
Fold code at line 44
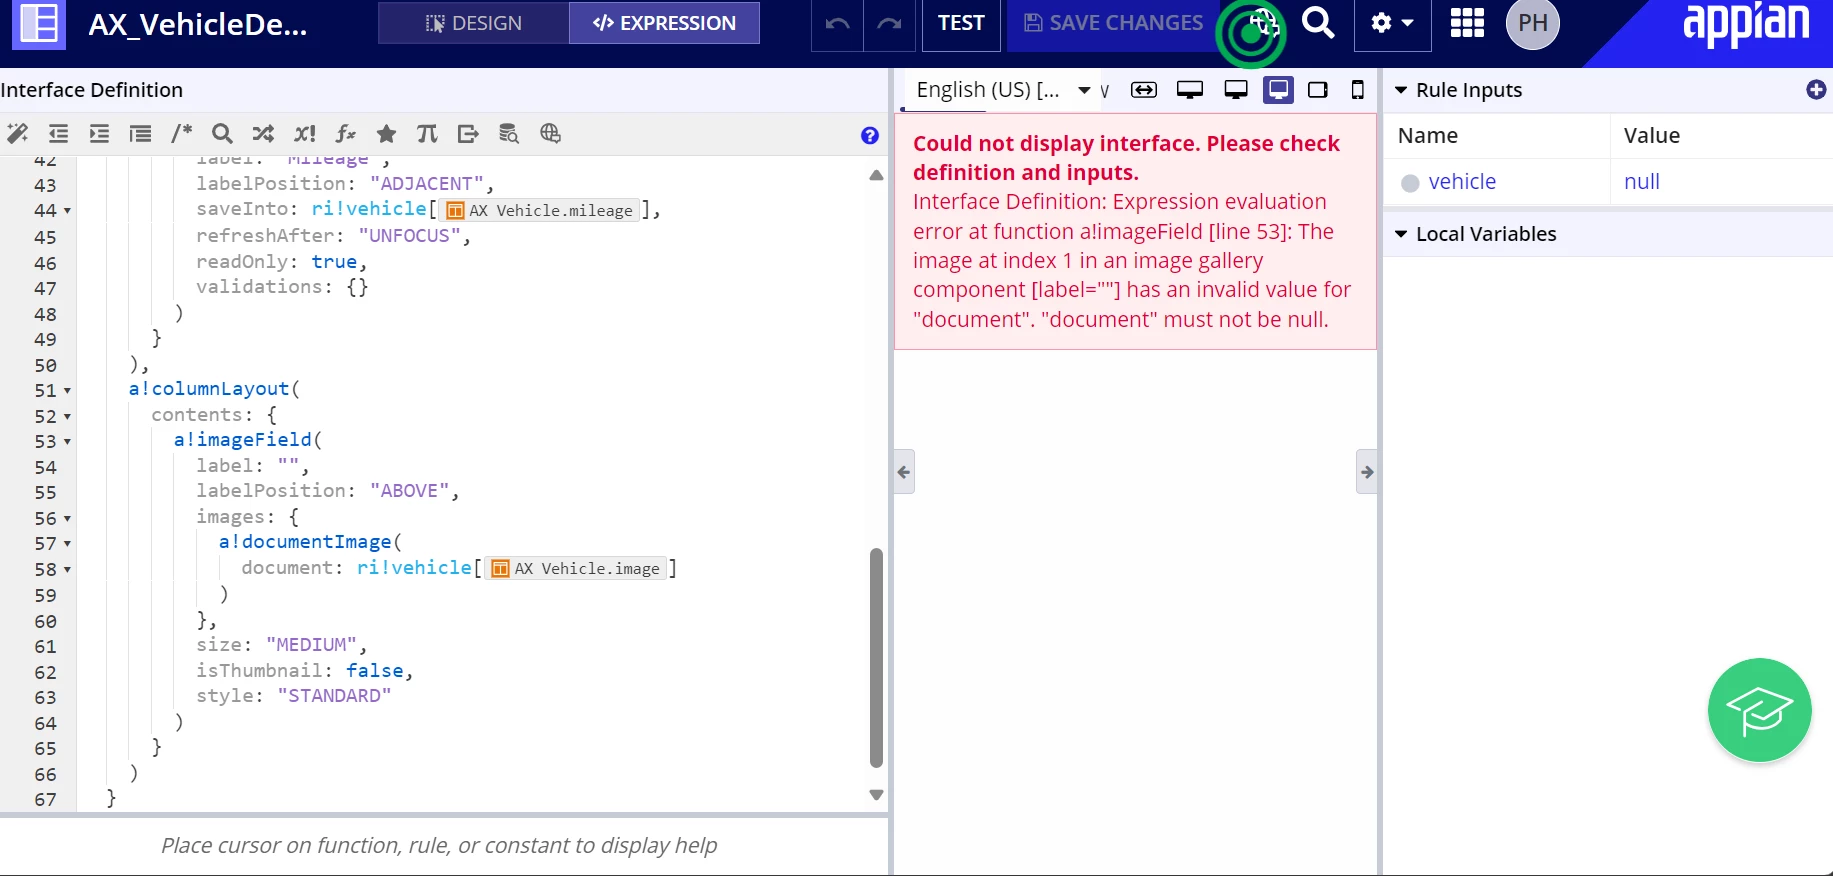pyautogui.click(x=67, y=211)
